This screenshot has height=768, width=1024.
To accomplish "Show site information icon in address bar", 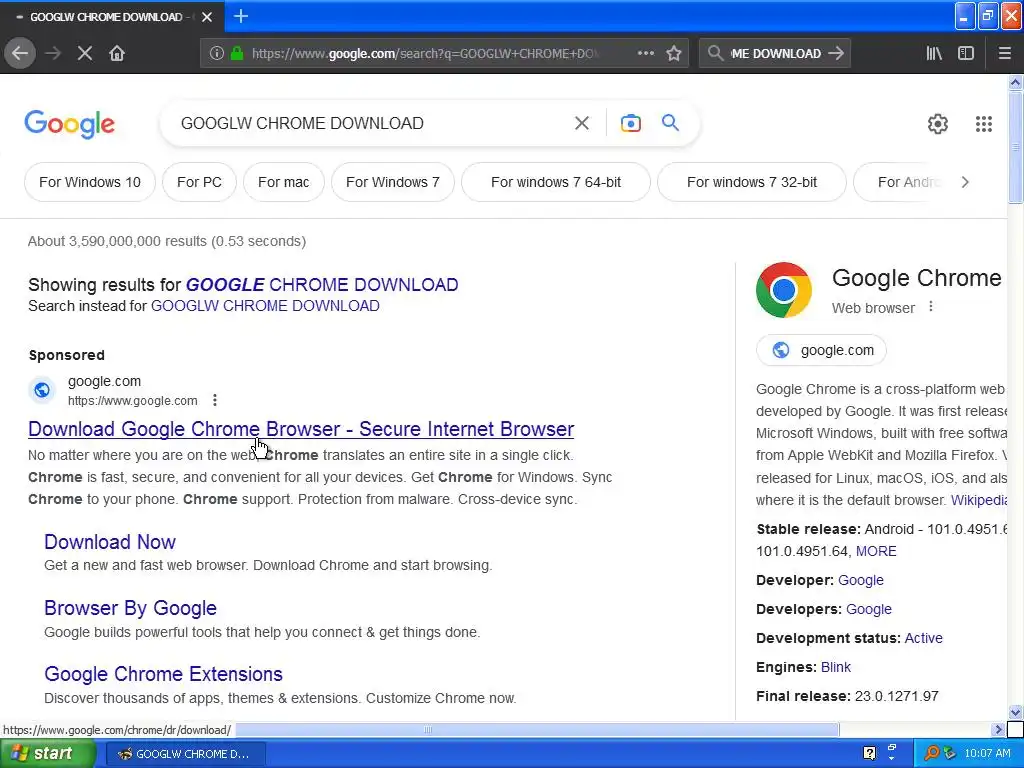I will click(217, 54).
